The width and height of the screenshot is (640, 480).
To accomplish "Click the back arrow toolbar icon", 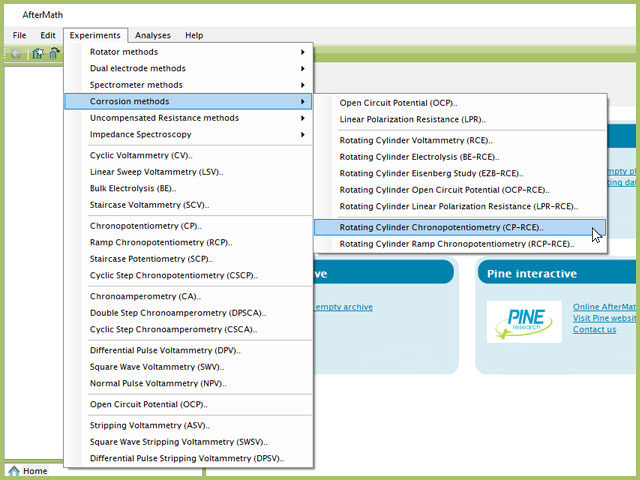I will (16, 53).
